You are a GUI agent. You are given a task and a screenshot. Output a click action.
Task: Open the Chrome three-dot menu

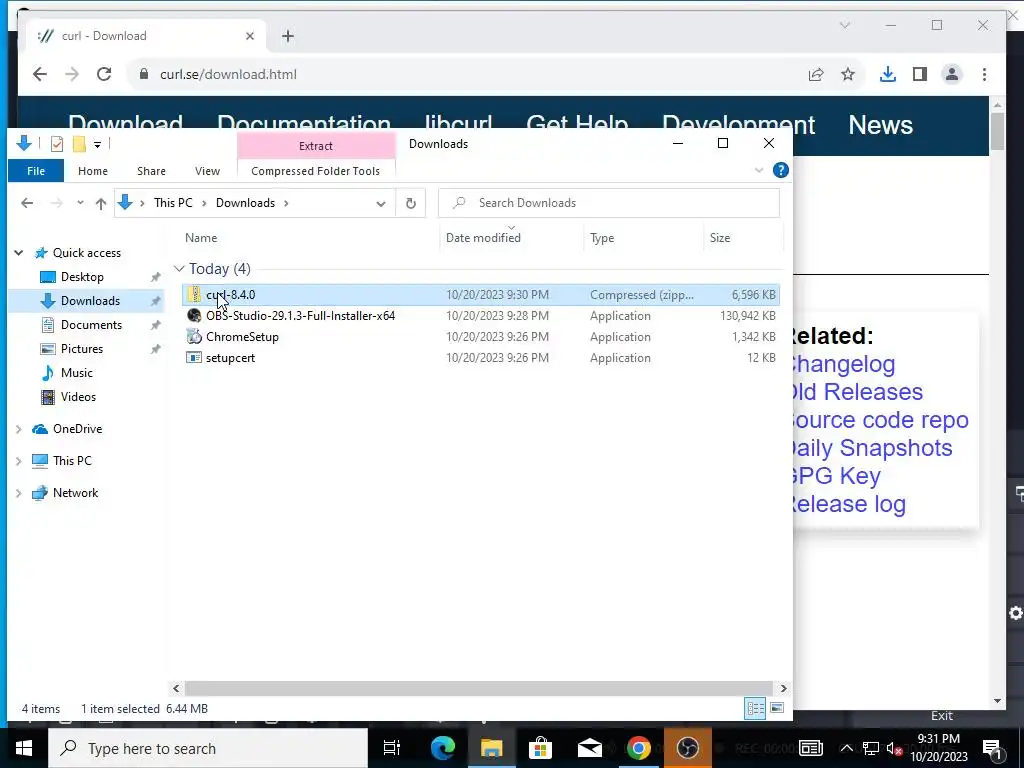tap(984, 74)
